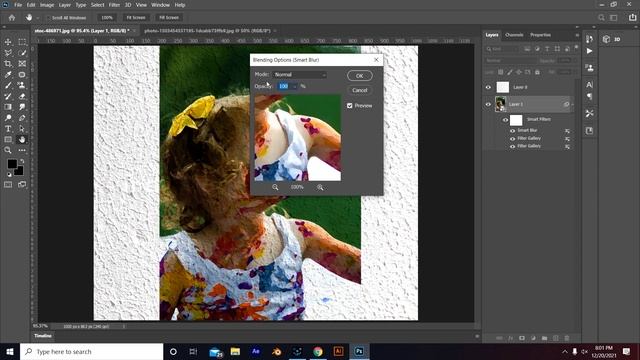Viewport: 640px width, 360px height.
Task: Select the Path Selection tool
Action: click(22, 129)
